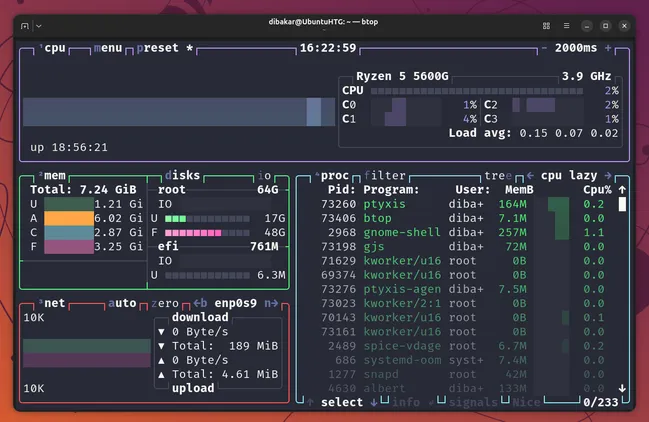Move selection up with select arrow
The image size is (649, 422).
(310, 402)
